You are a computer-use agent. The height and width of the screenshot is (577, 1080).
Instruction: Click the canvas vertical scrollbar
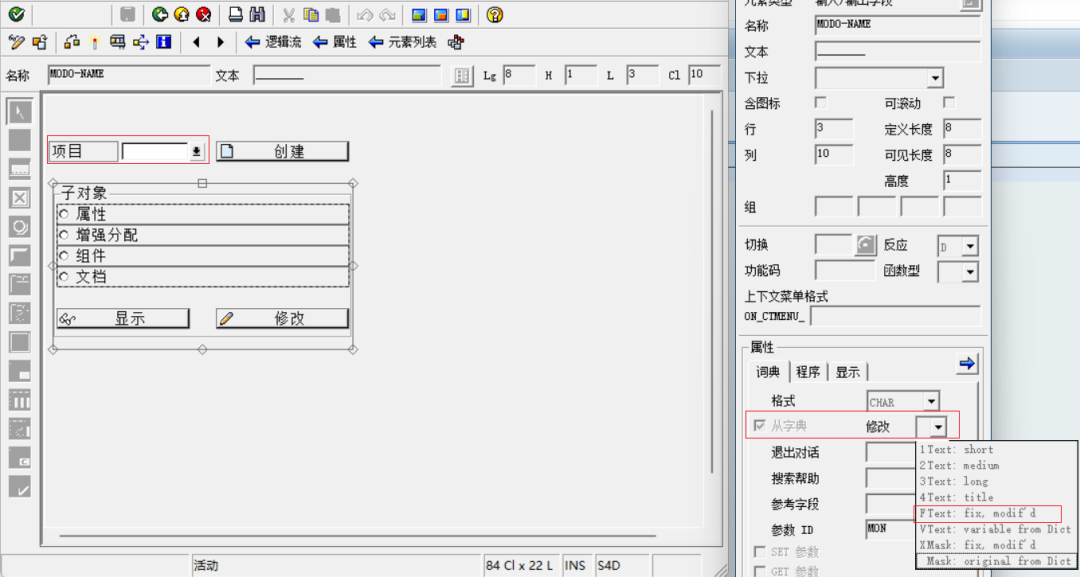(712, 289)
